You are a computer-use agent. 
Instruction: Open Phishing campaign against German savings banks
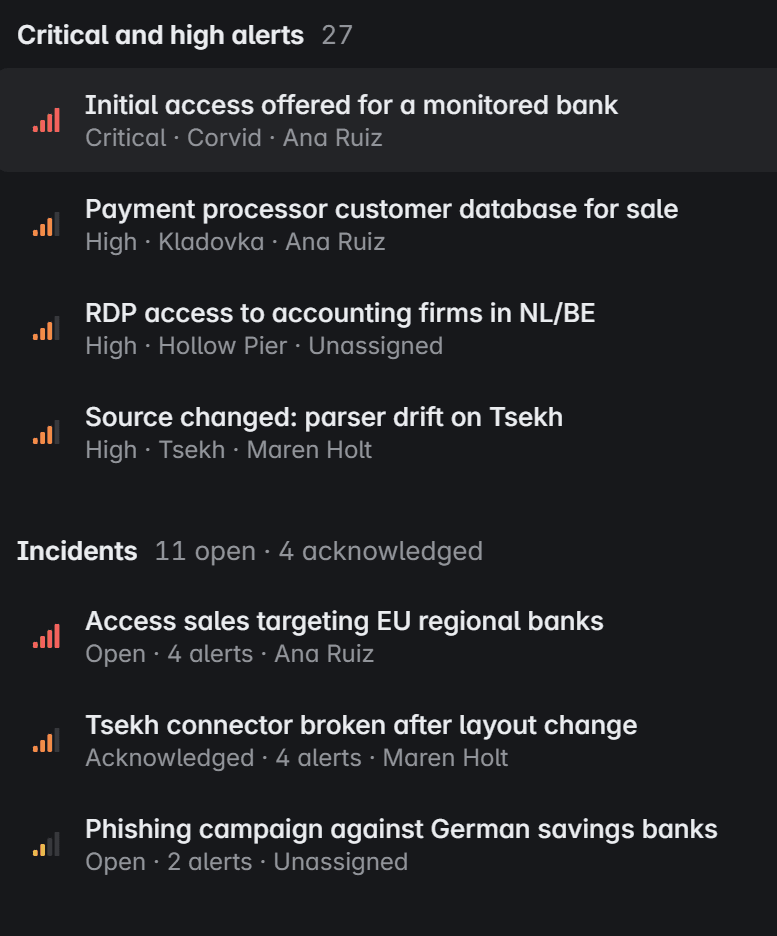pos(388,844)
